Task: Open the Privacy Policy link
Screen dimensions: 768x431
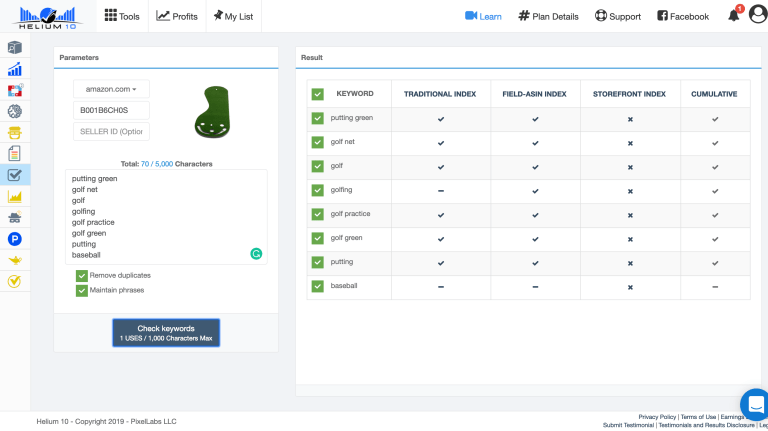Action: 657,417
